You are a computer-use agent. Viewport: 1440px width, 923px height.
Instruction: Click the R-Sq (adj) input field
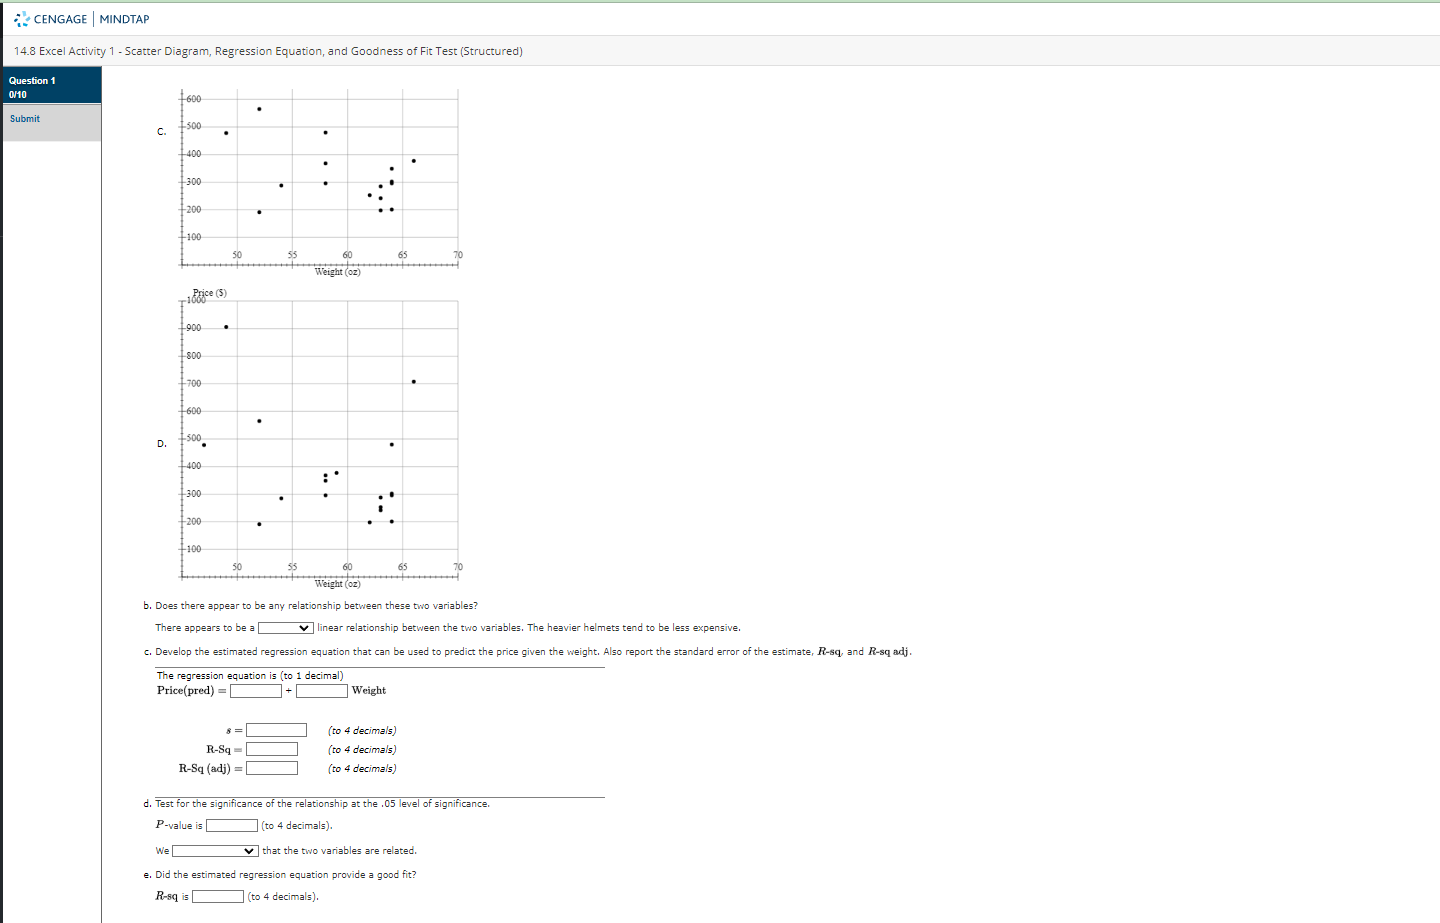click(x=272, y=767)
